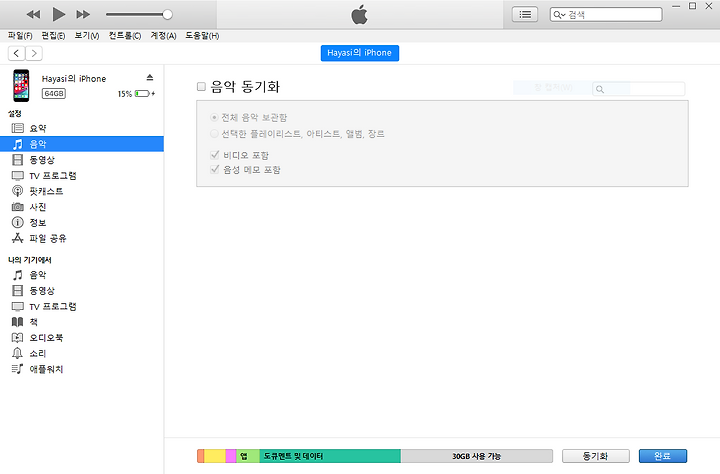Open 정보 in the sidebar
This screenshot has width=720, height=474.
point(82,222)
